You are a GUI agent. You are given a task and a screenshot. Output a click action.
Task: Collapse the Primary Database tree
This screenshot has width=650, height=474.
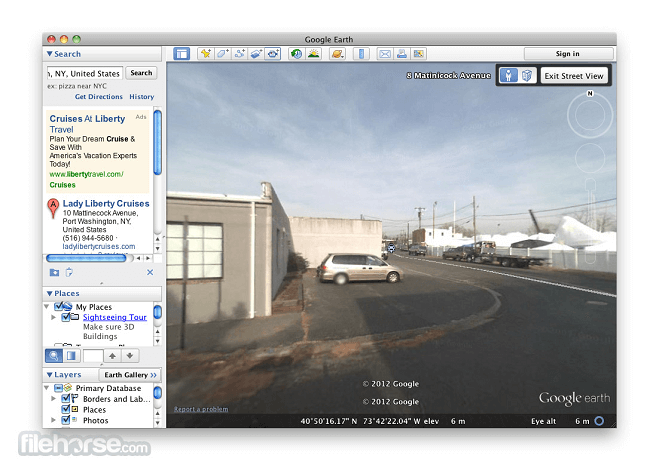46,388
